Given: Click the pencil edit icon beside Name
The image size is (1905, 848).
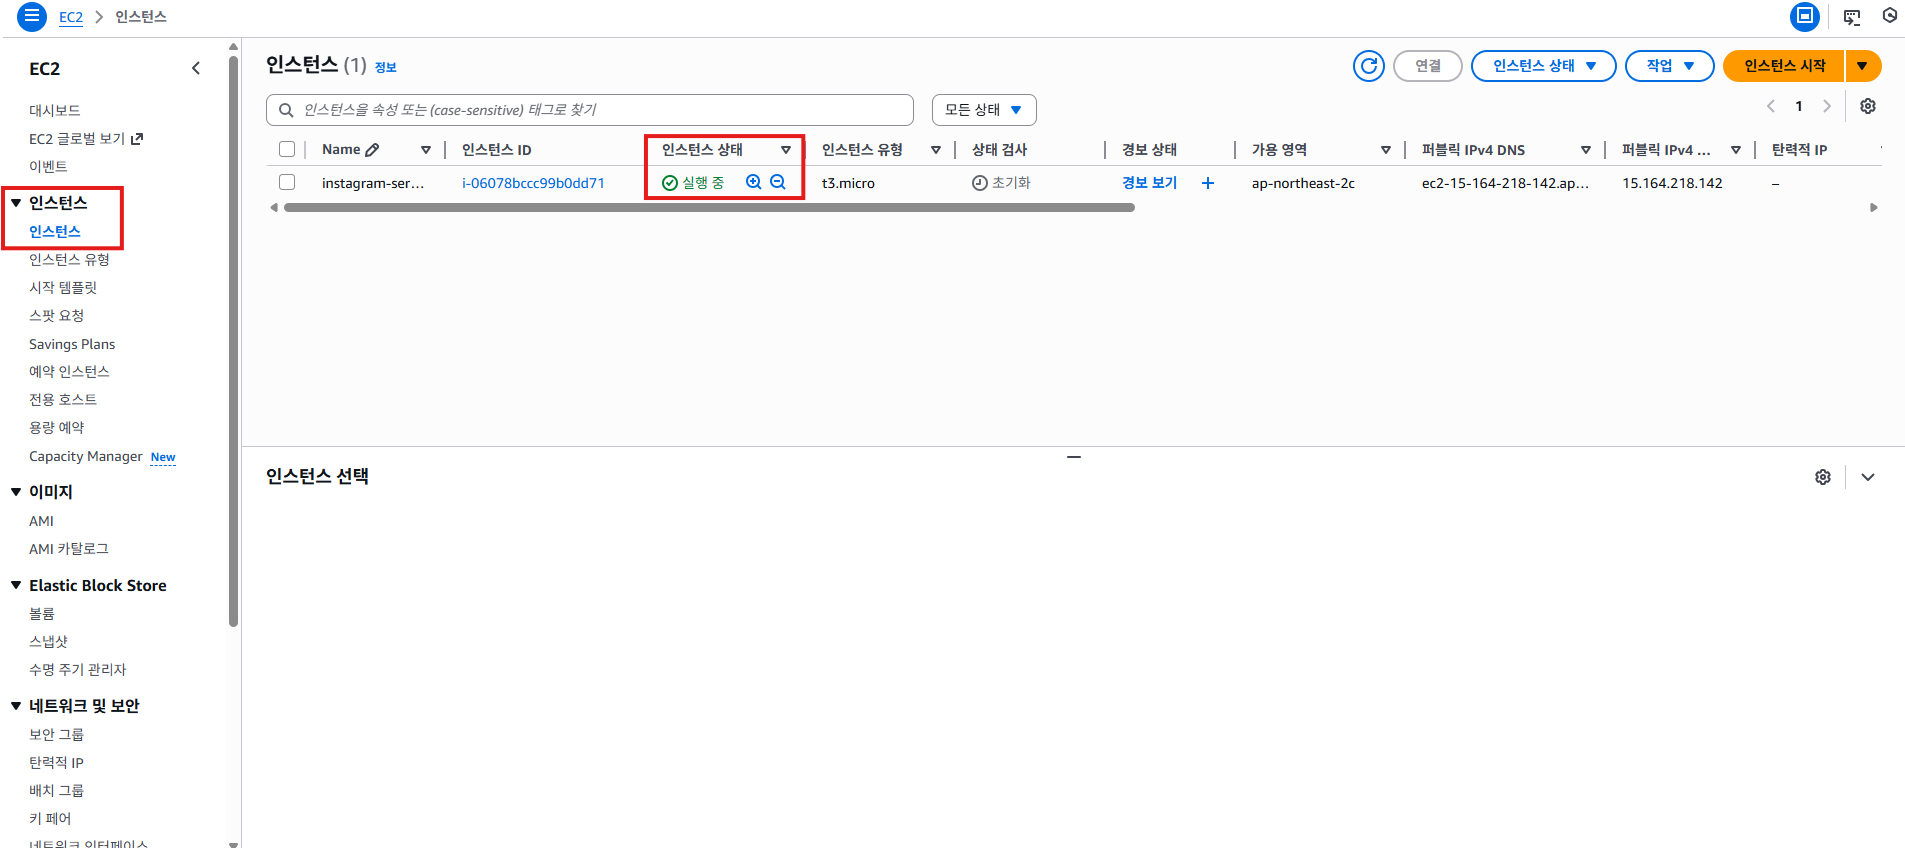Looking at the screenshot, I should 372,150.
